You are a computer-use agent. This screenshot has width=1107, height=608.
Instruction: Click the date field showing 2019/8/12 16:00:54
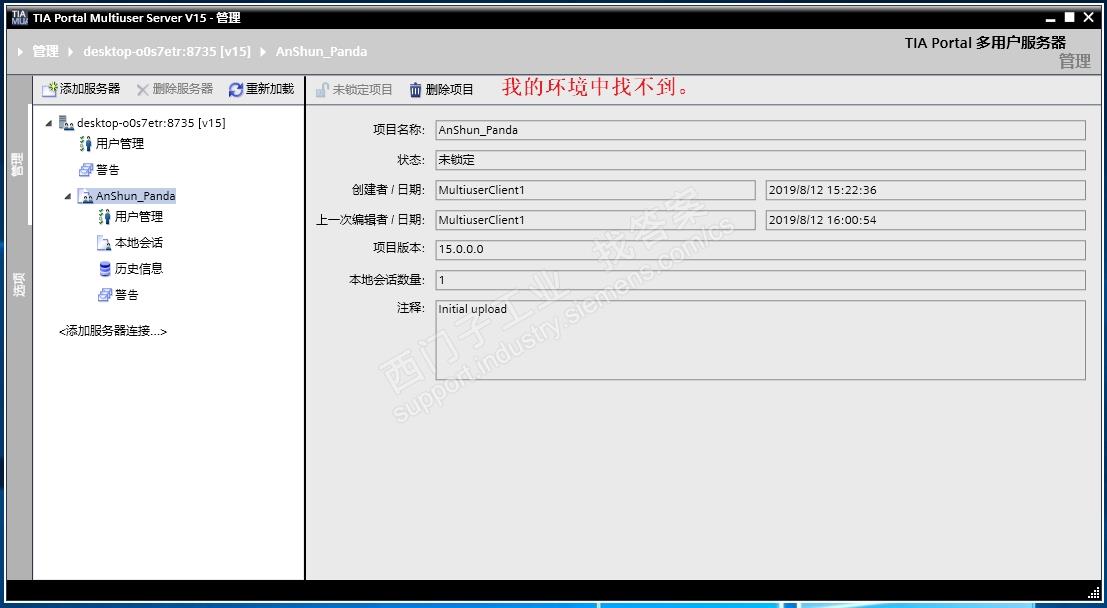pyautogui.click(x=926, y=220)
